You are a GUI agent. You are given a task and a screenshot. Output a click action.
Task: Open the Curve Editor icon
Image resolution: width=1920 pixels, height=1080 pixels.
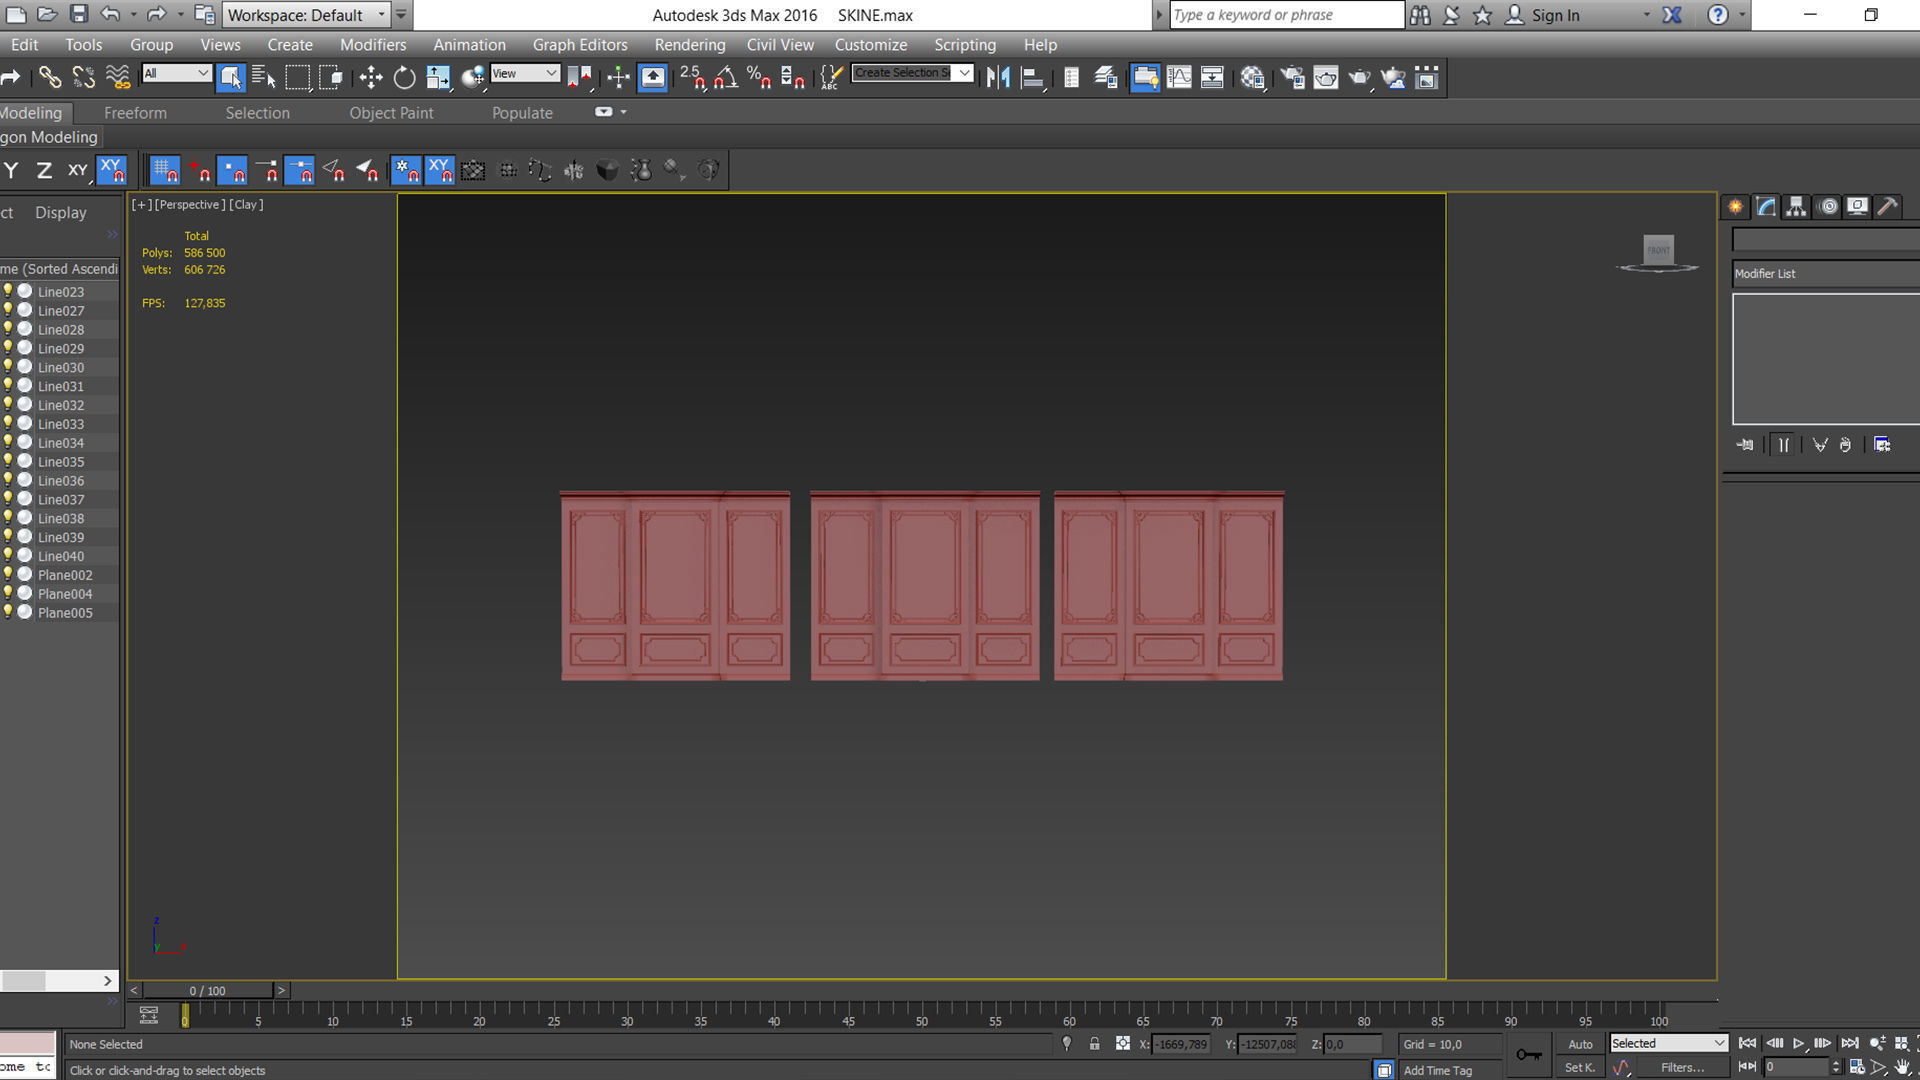pos(1179,77)
